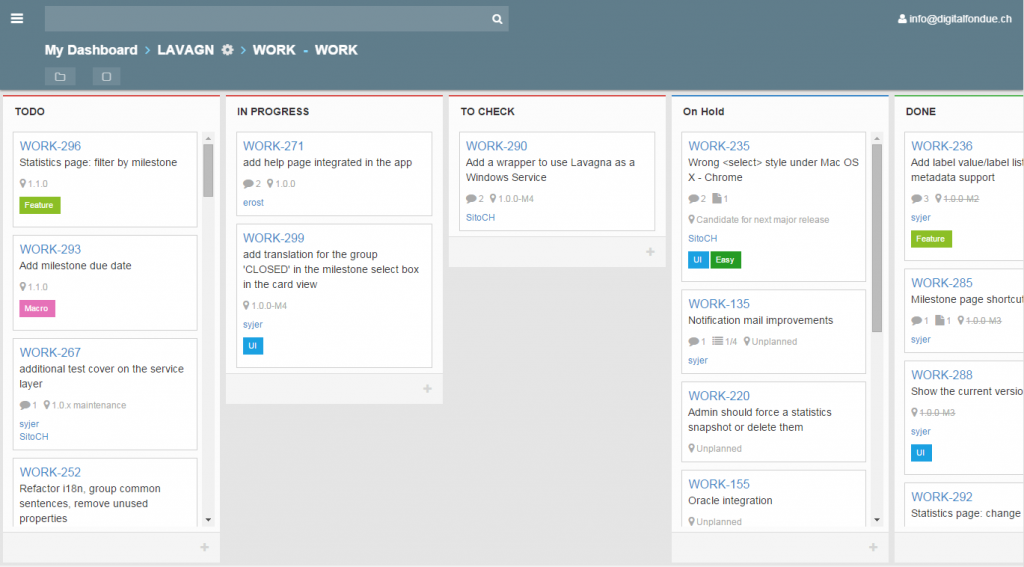Click '1.0.x maintenance' milestone on WORK-267
1024x567 pixels.
pyautogui.click(x=89, y=405)
